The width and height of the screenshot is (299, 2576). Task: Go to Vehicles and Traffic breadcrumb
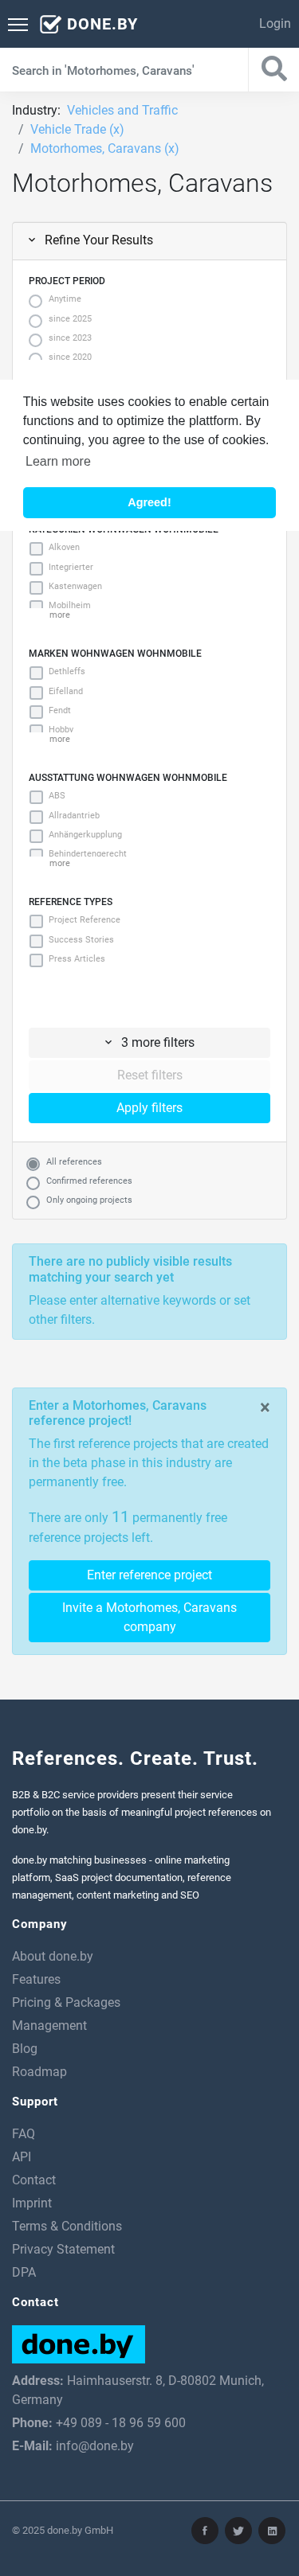click(x=122, y=110)
